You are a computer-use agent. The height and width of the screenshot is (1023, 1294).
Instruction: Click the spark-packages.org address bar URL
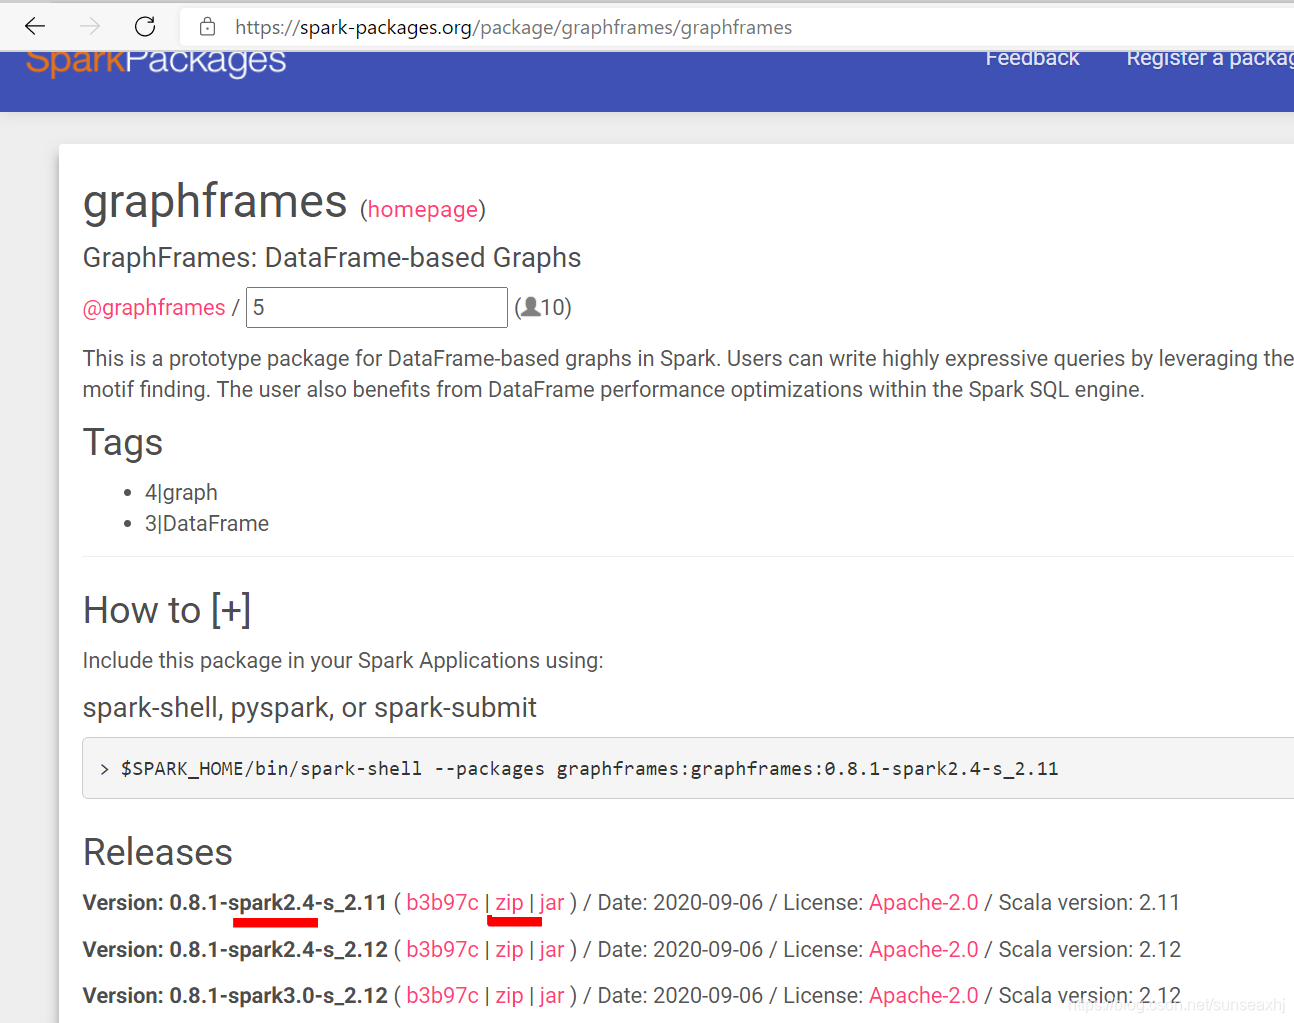click(513, 27)
